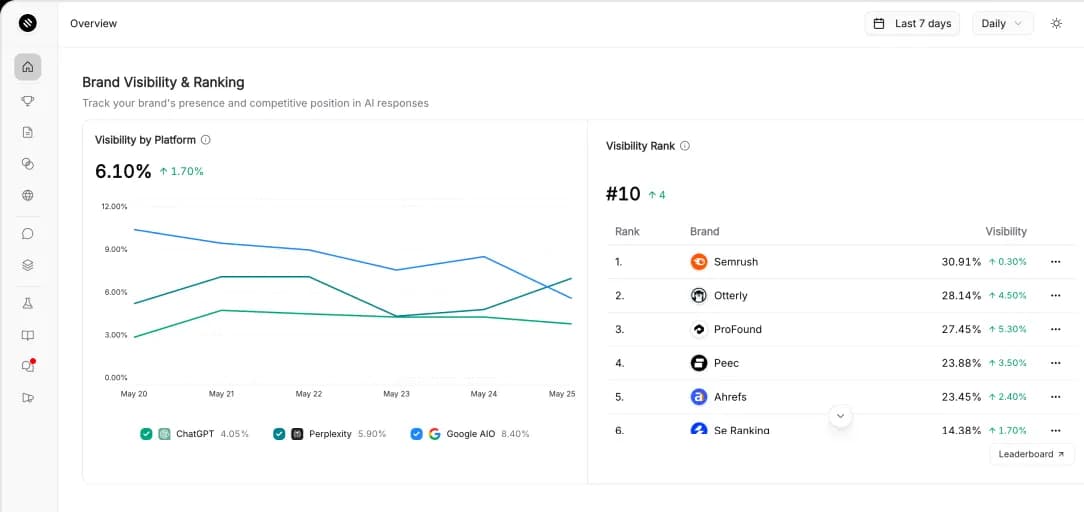Image resolution: width=1084 pixels, height=512 pixels.
Task: Open the Last 7 days date range picker
Action: coord(912,23)
